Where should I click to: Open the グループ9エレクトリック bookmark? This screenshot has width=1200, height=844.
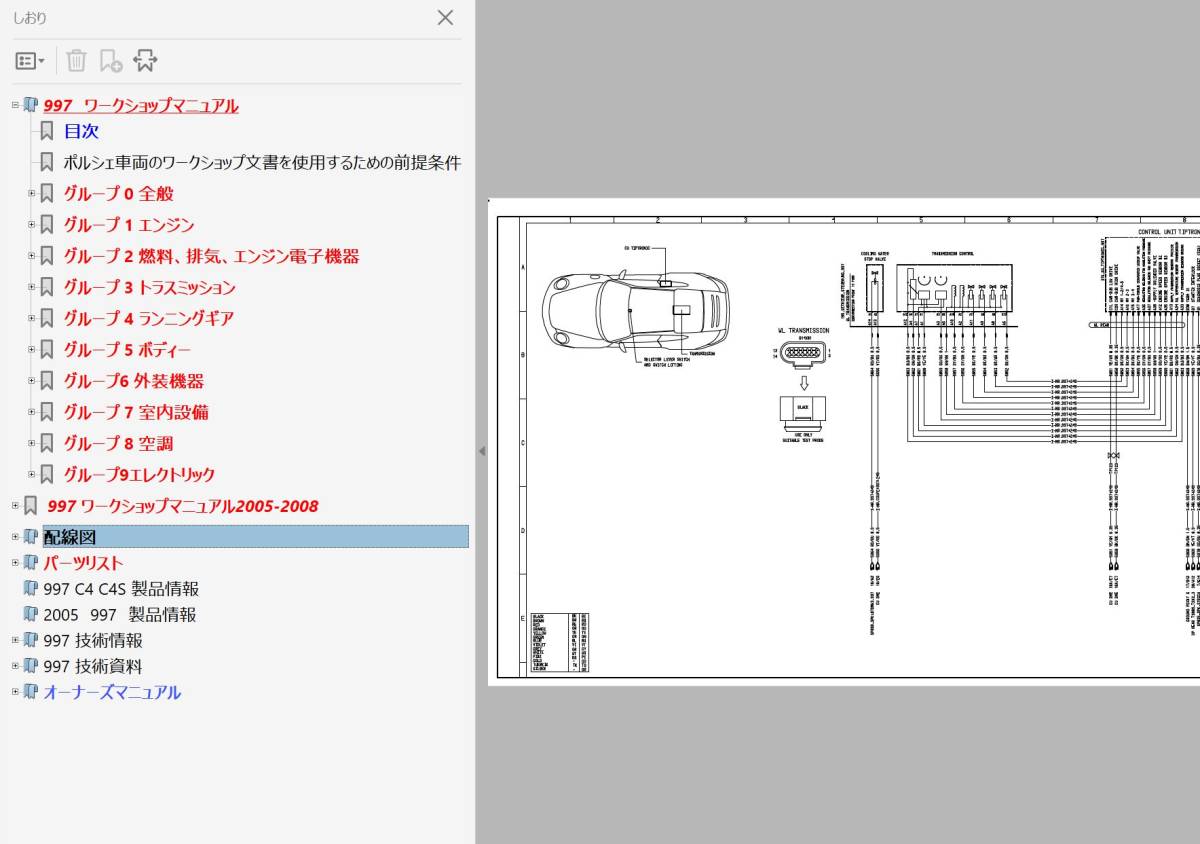(139, 474)
